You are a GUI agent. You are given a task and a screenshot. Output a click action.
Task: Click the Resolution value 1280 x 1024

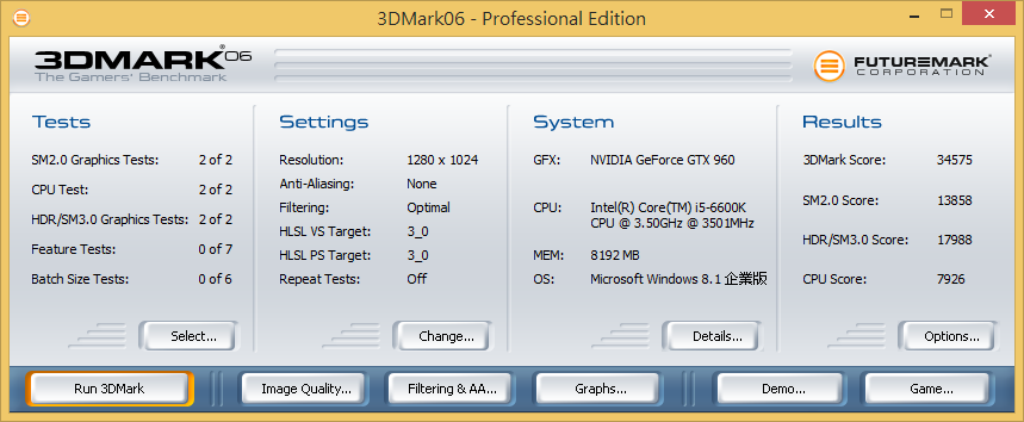coord(442,160)
